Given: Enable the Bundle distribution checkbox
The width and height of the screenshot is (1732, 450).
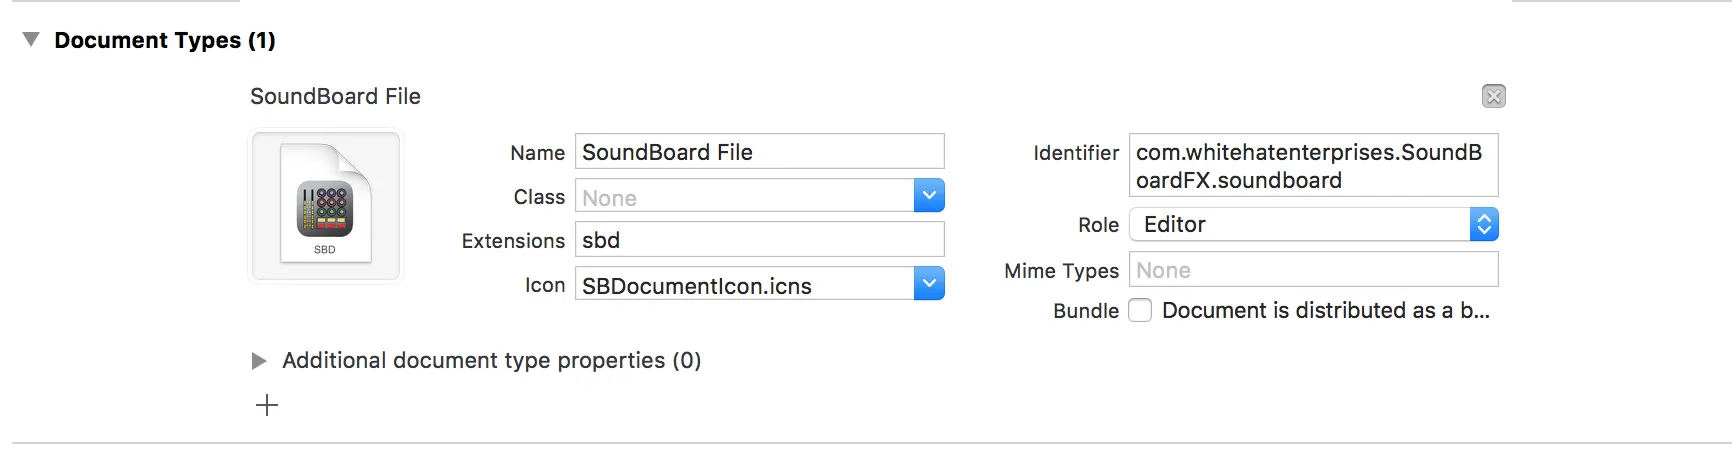Looking at the screenshot, I should 1140,311.
